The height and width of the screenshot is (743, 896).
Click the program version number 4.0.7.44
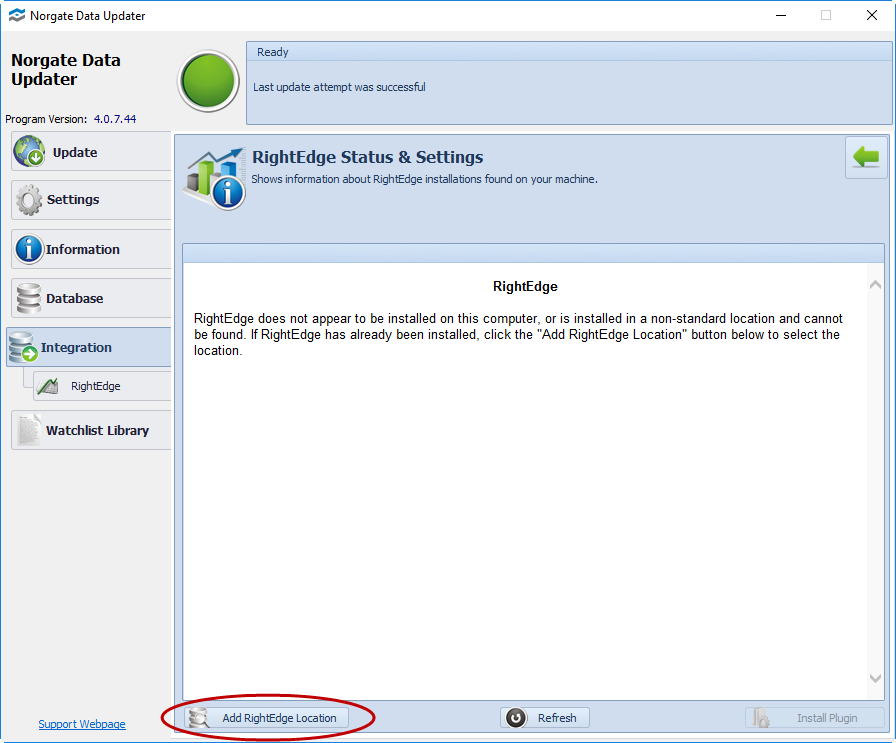(115, 119)
